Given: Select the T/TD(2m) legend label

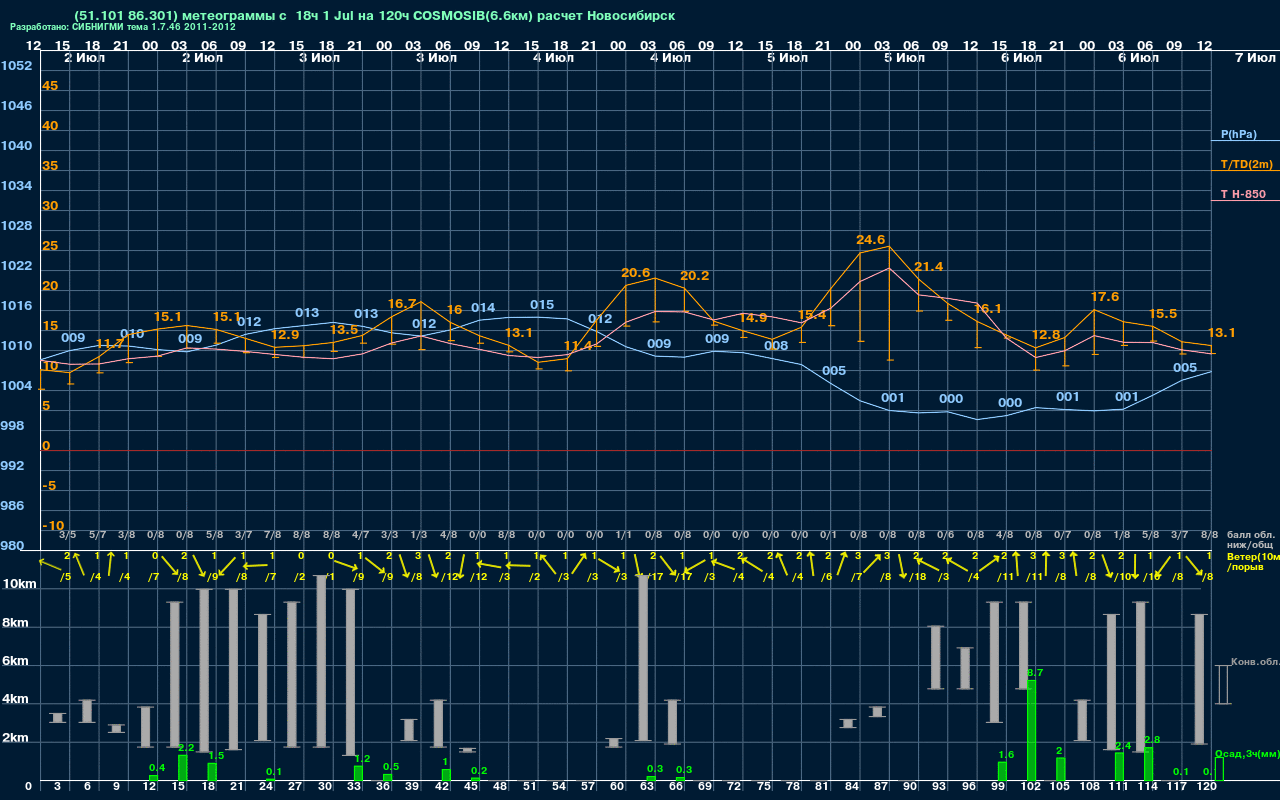Looking at the screenshot, I should click(1247, 164).
